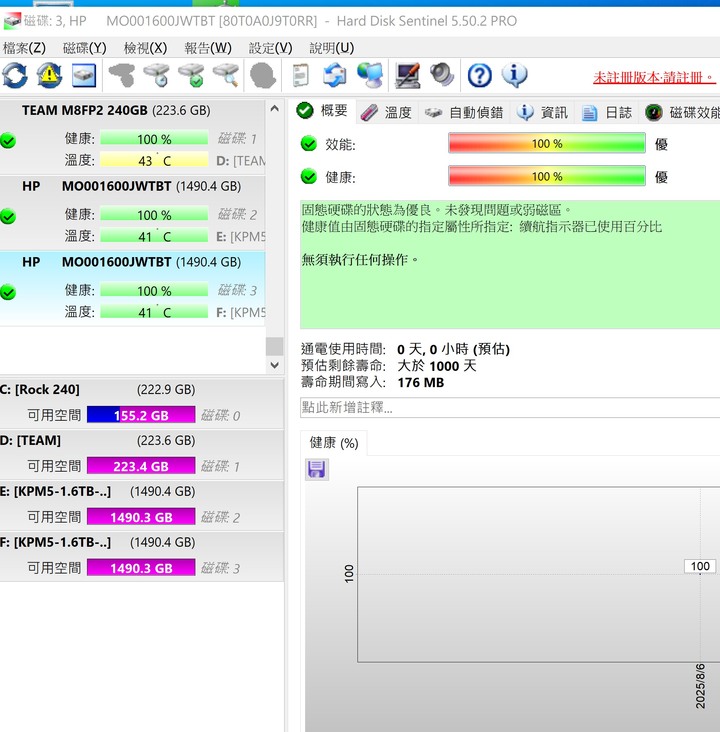
Task: Click the disk with green checkmark icon
Action: (191, 75)
